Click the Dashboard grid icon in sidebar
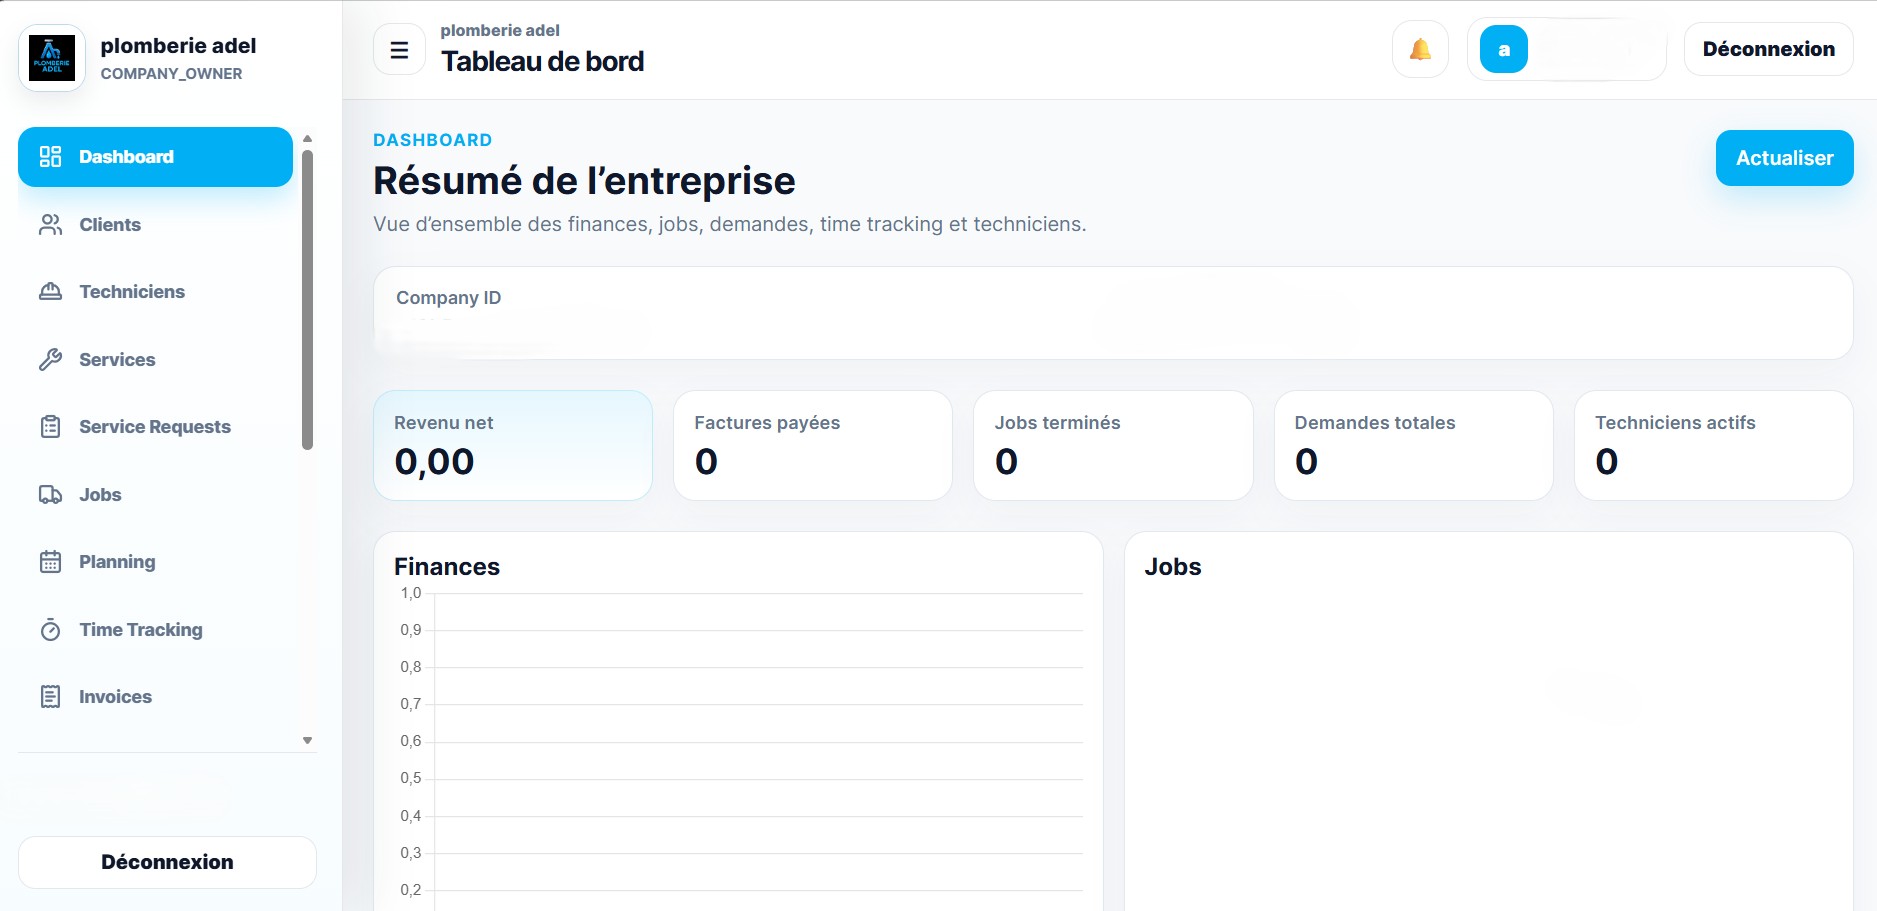The width and height of the screenshot is (1877, 911). tap(50, 157)
